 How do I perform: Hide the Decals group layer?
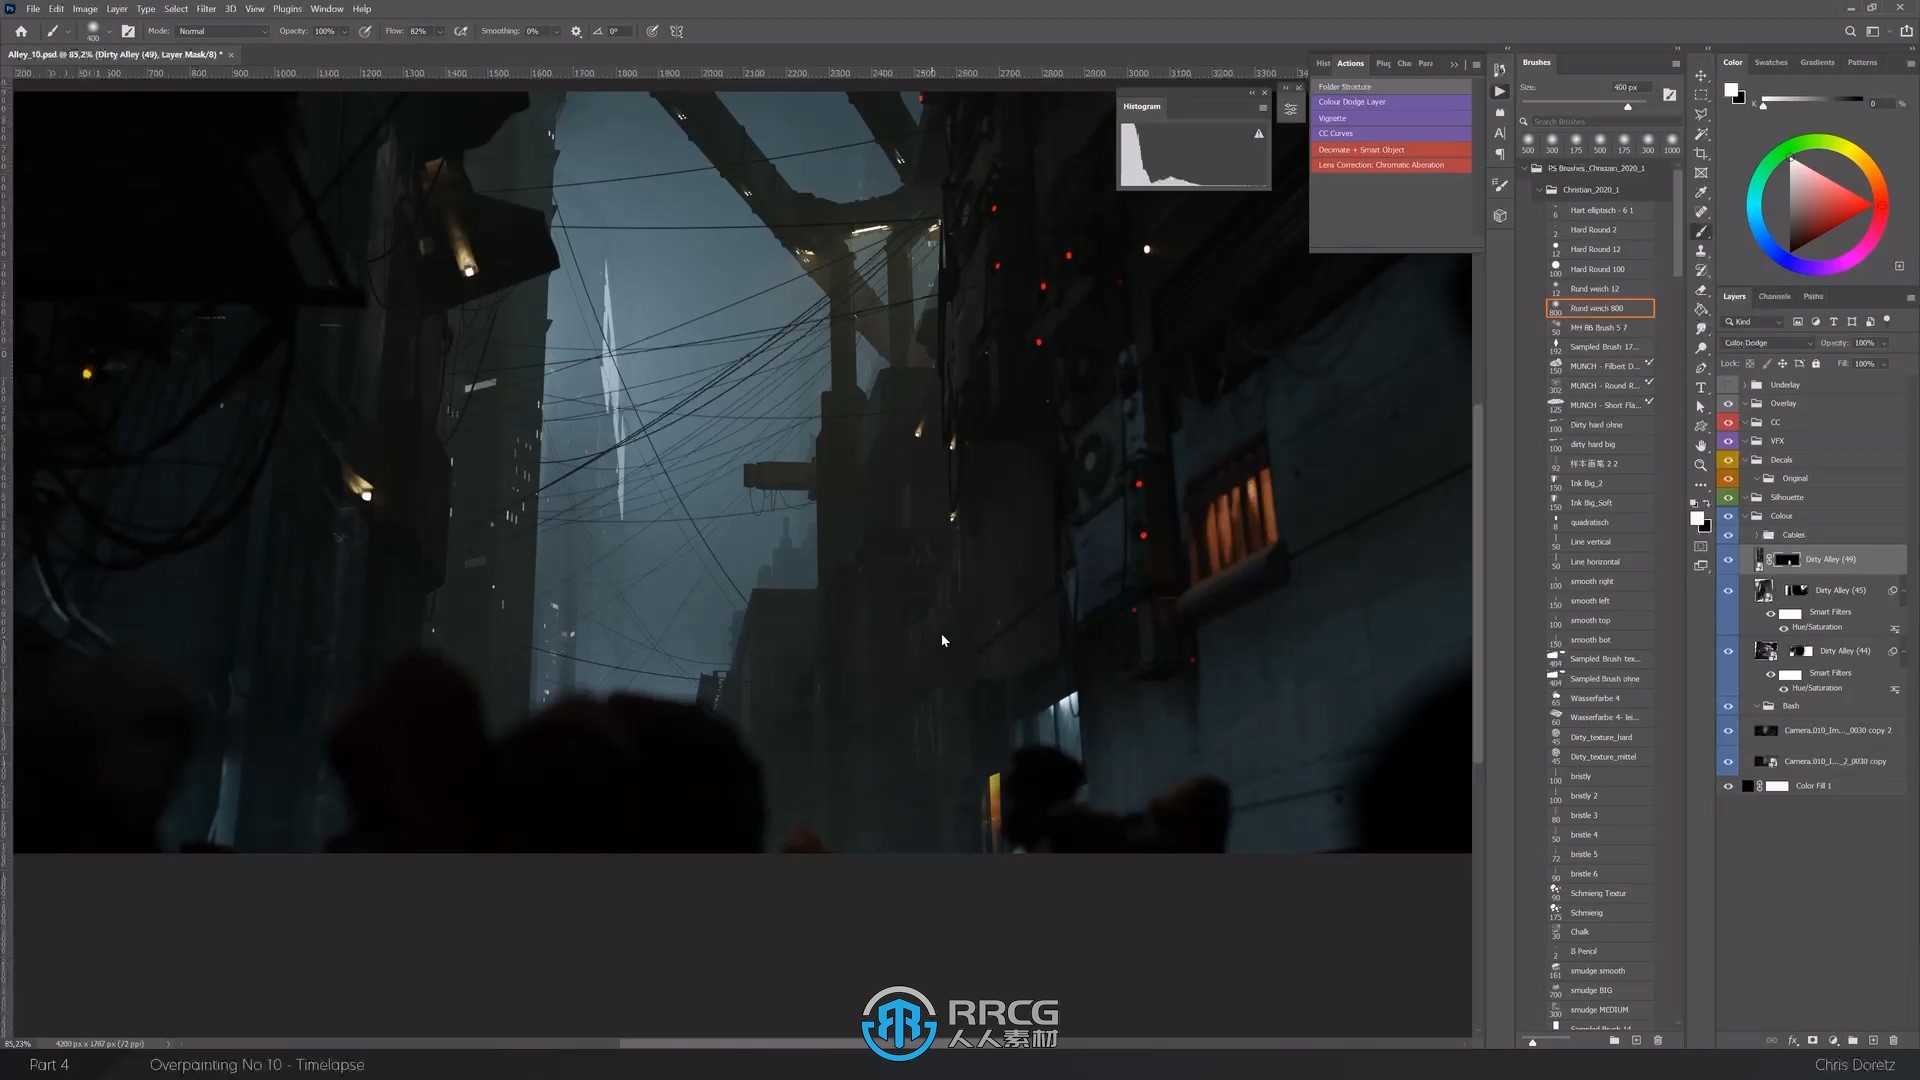coord(1728,460)
